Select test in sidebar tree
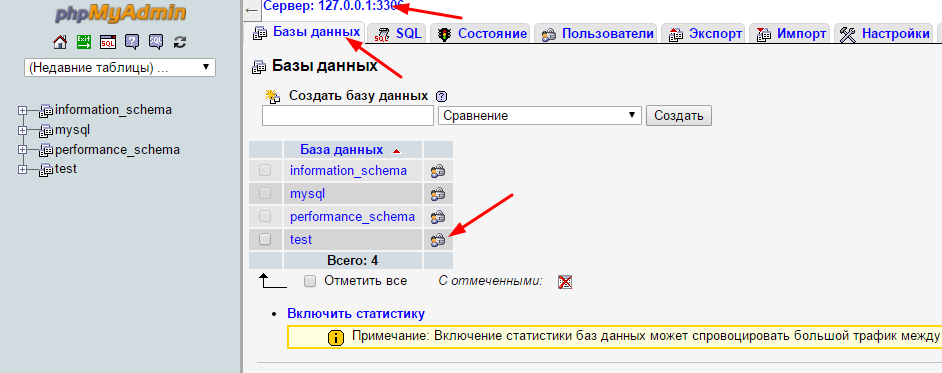This screenshot has width=942, height=373. [x=66, y=169]
